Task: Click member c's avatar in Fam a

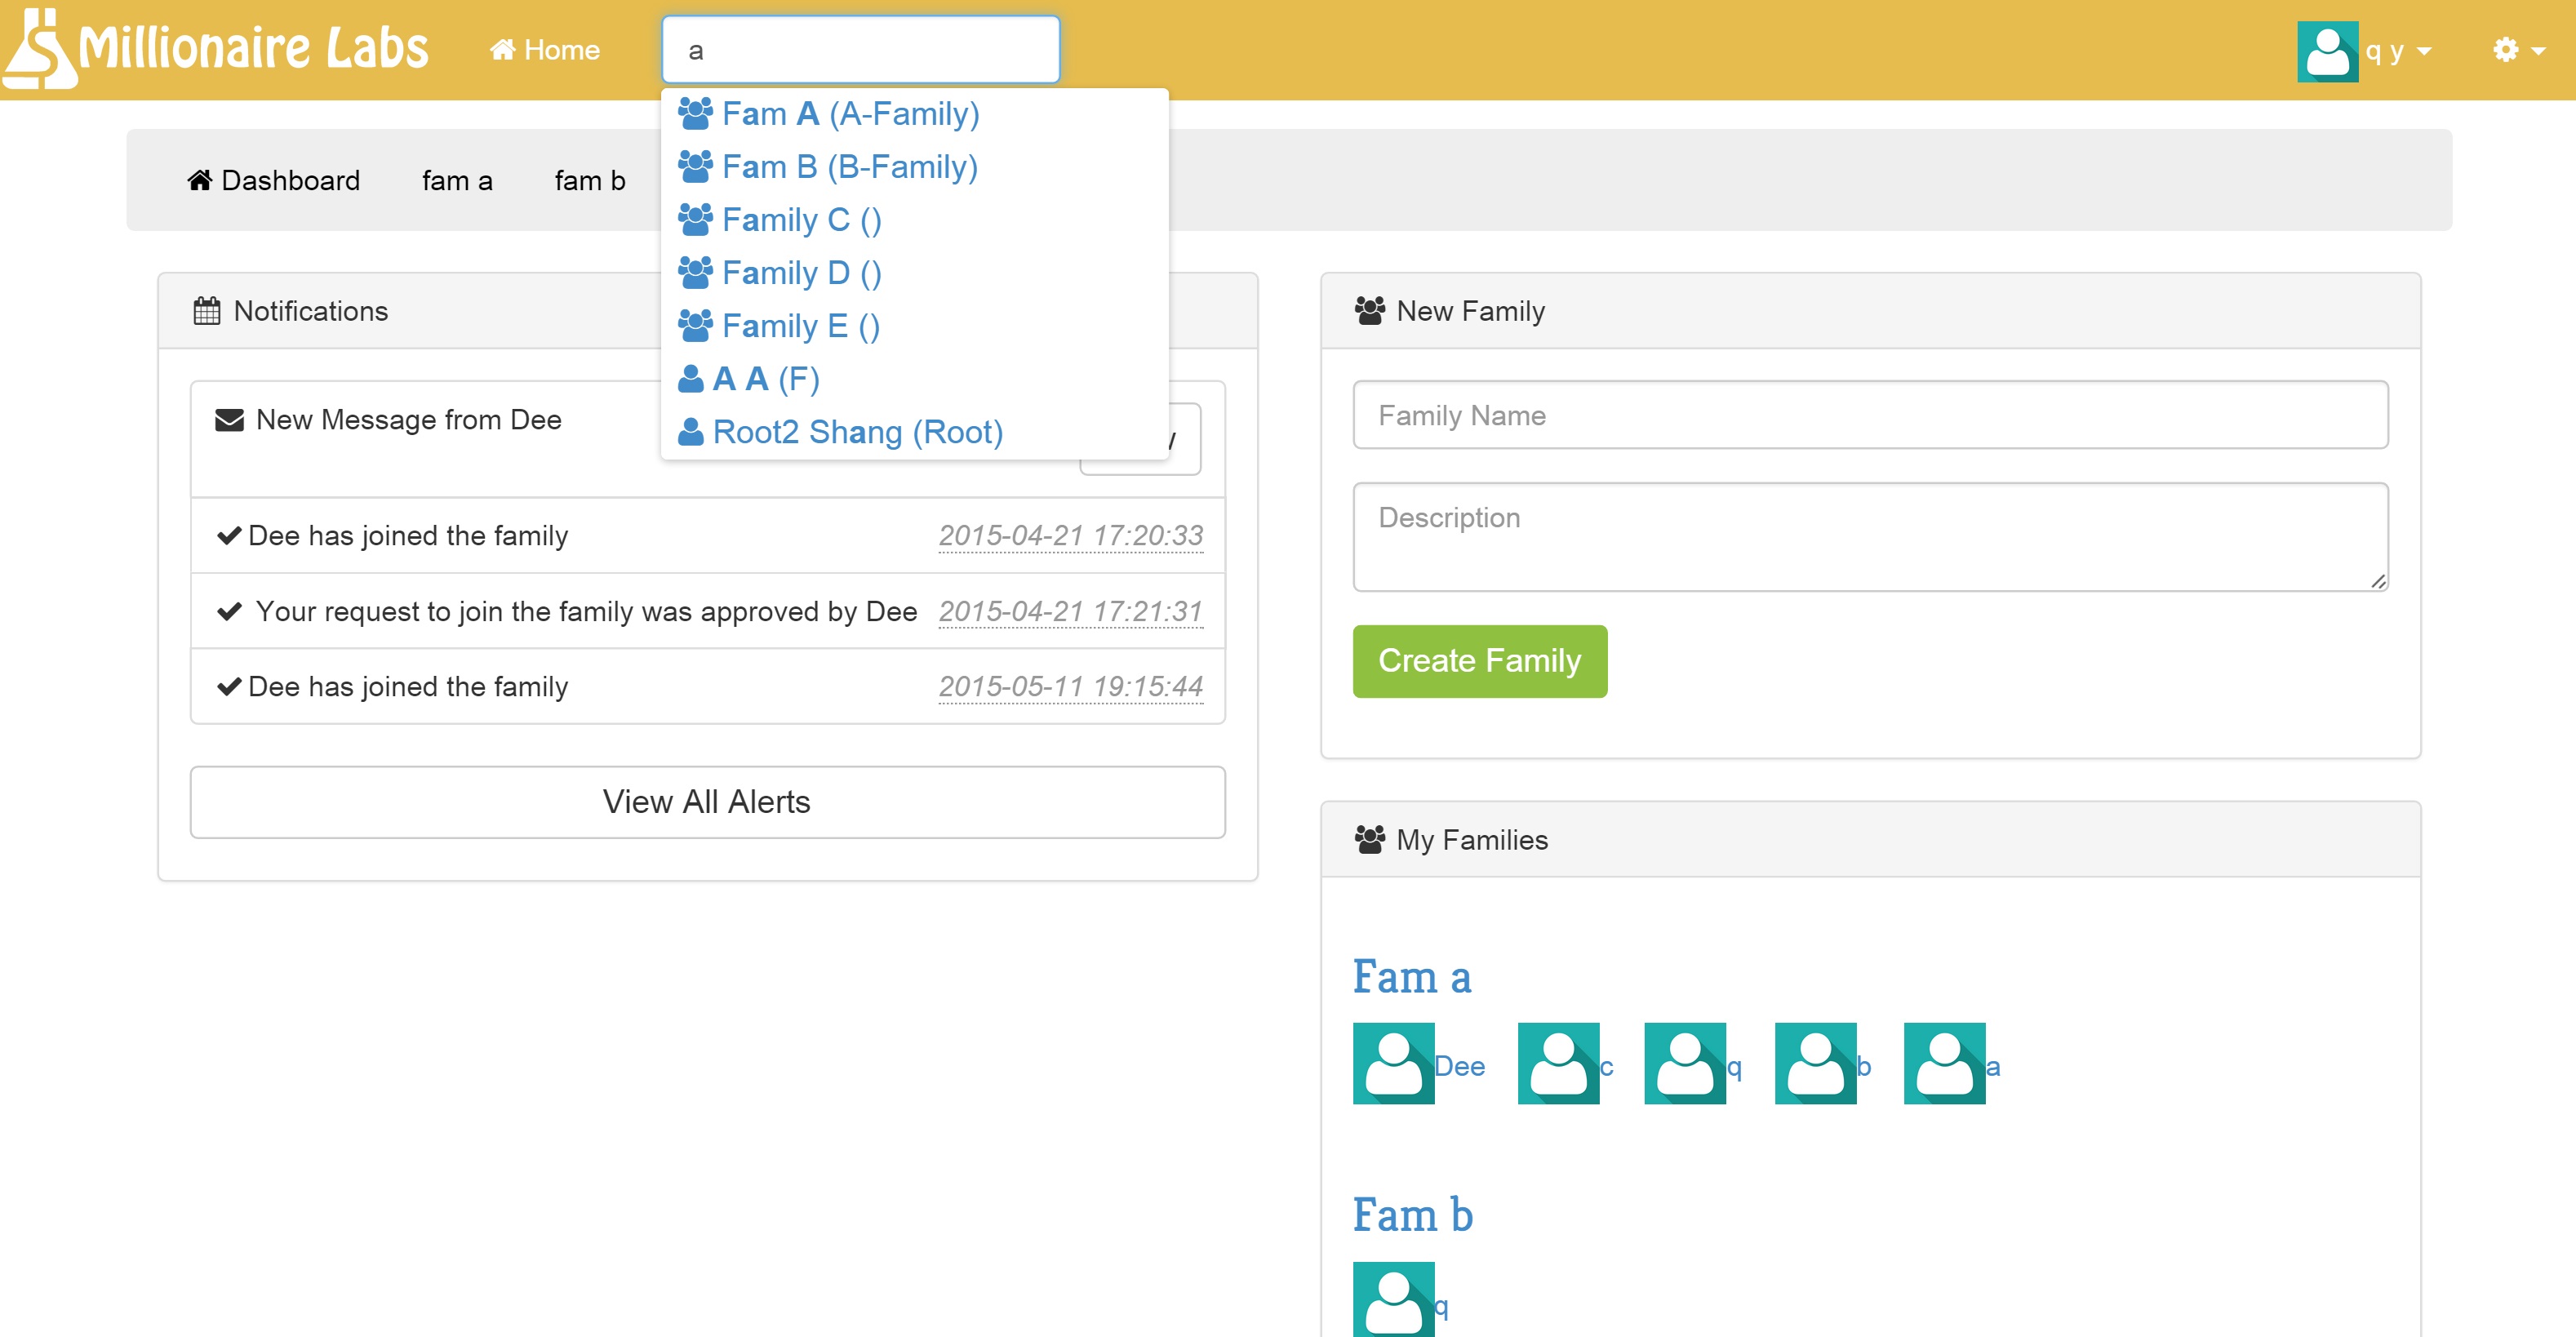Action: tap(1557, 1063)
